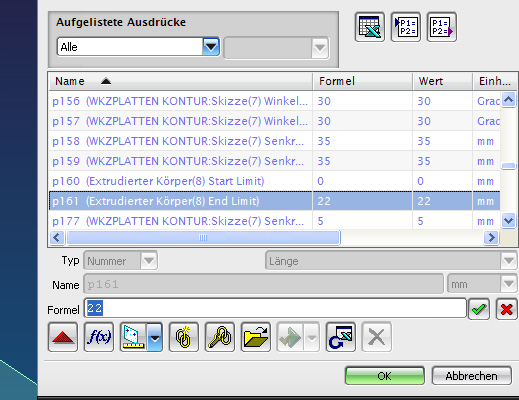519x400 pixels.
Task: Accept the formula with green checkmark
Action: 479,309
